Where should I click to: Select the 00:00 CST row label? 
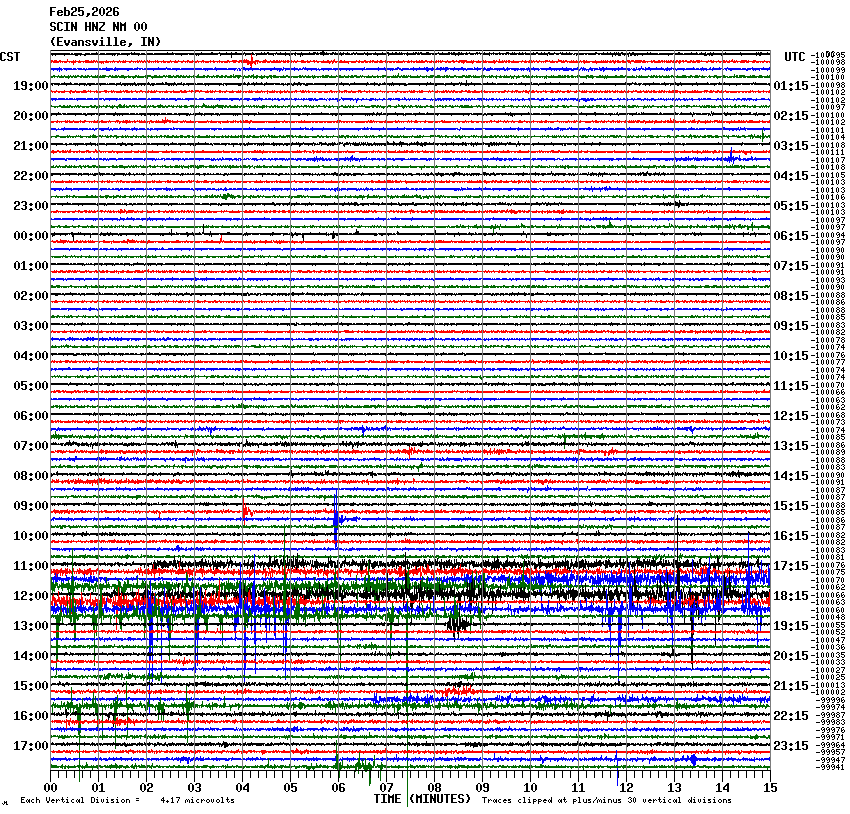point(31,236)
